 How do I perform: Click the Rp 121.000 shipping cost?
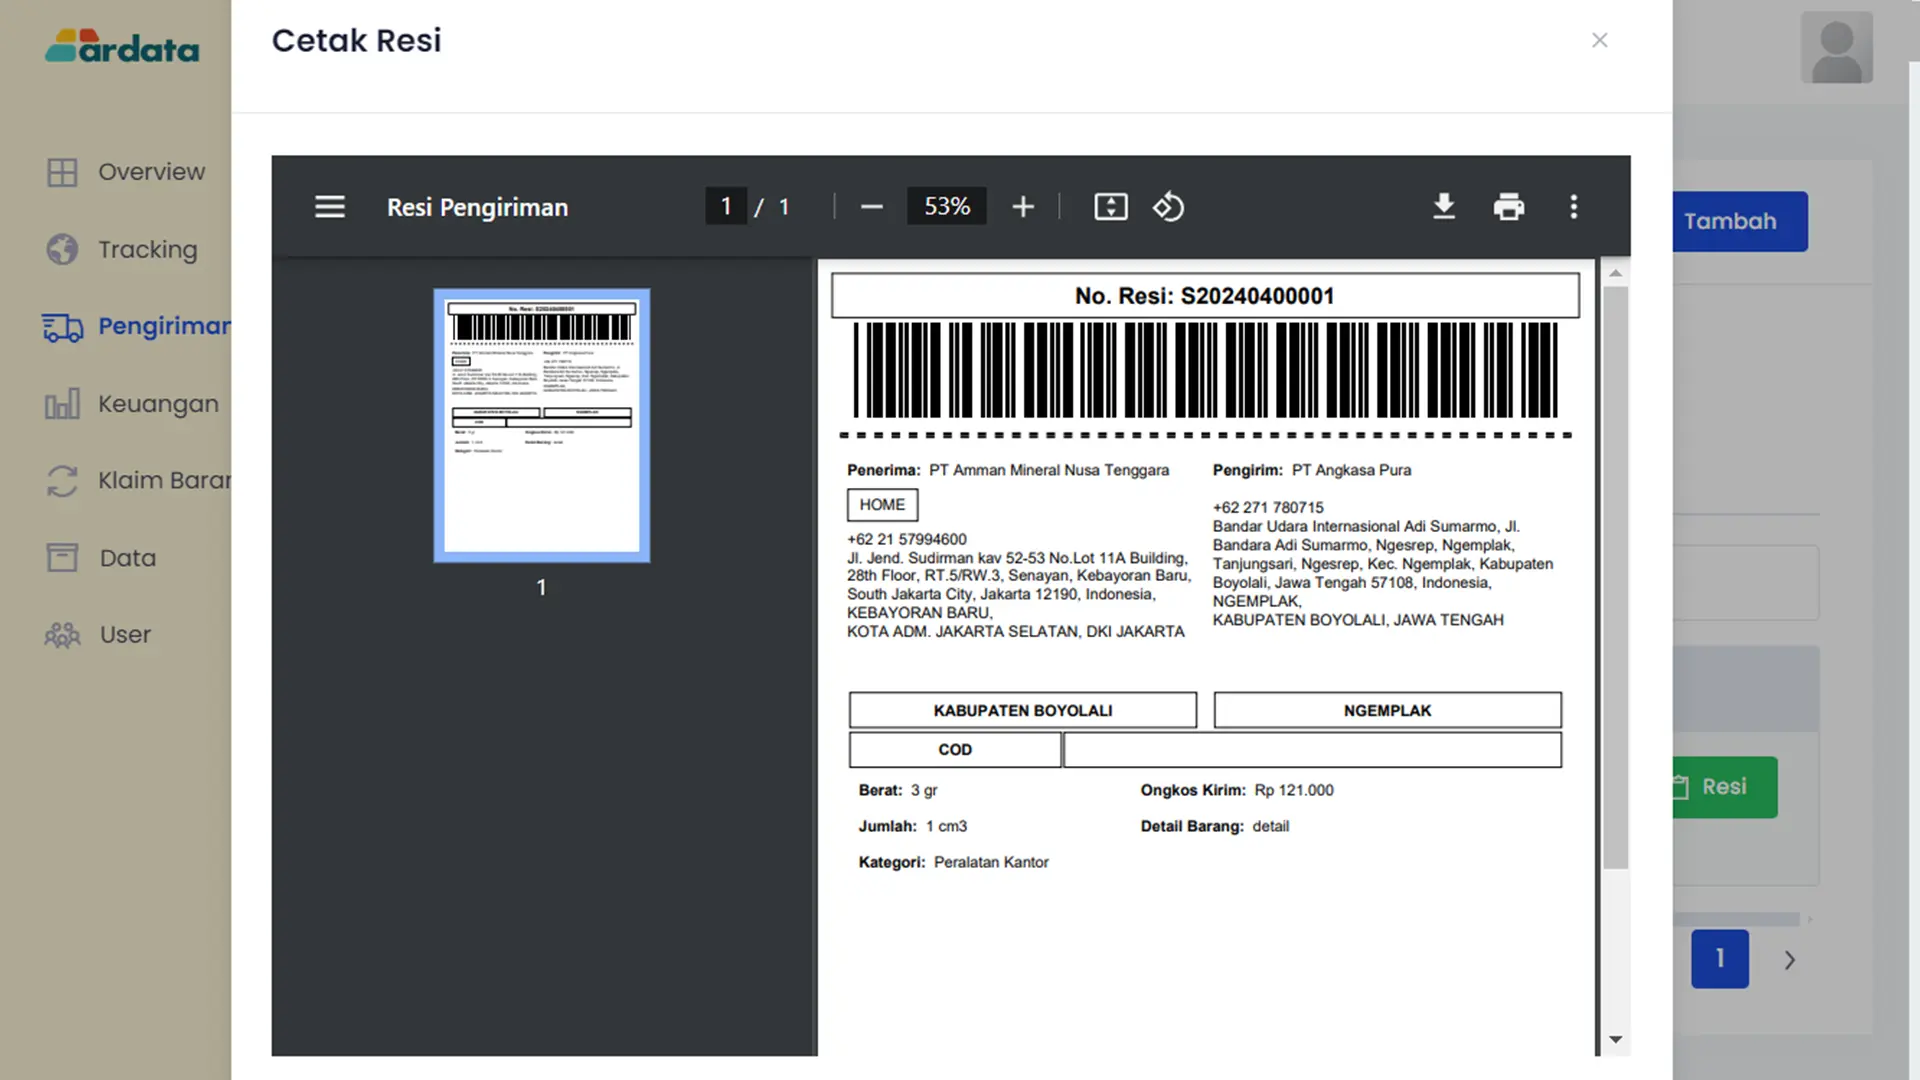coord(1294,790)
